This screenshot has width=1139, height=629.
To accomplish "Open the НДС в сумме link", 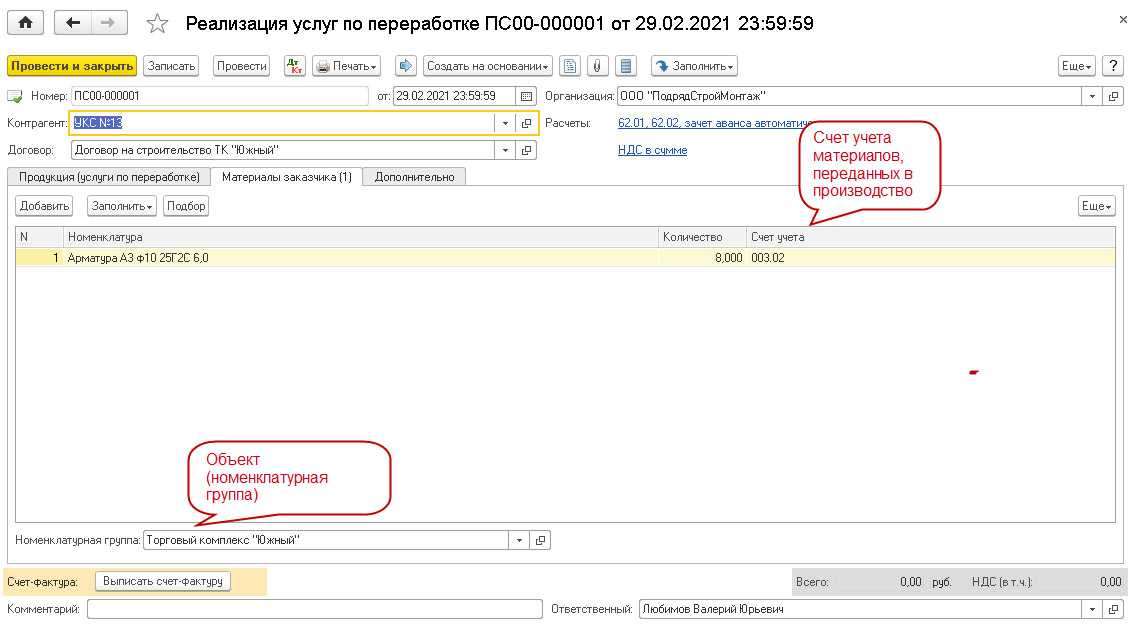I will tap(652, 150).
